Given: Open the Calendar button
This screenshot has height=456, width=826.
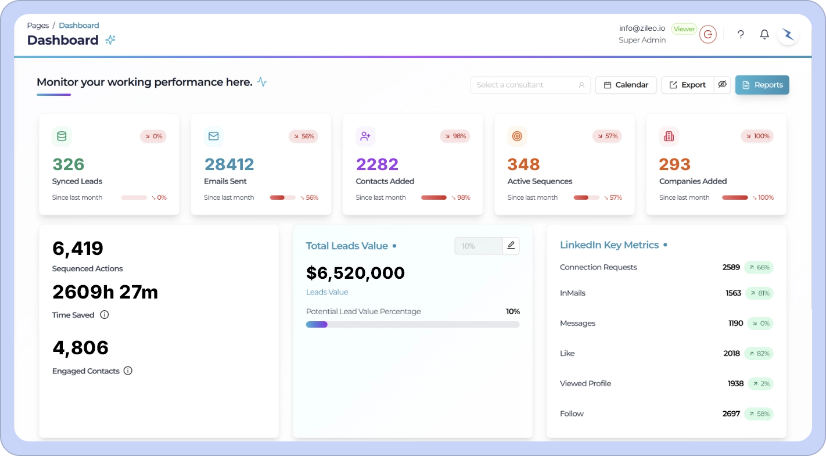Looking at the screenshot, I should tap(626, 85).
